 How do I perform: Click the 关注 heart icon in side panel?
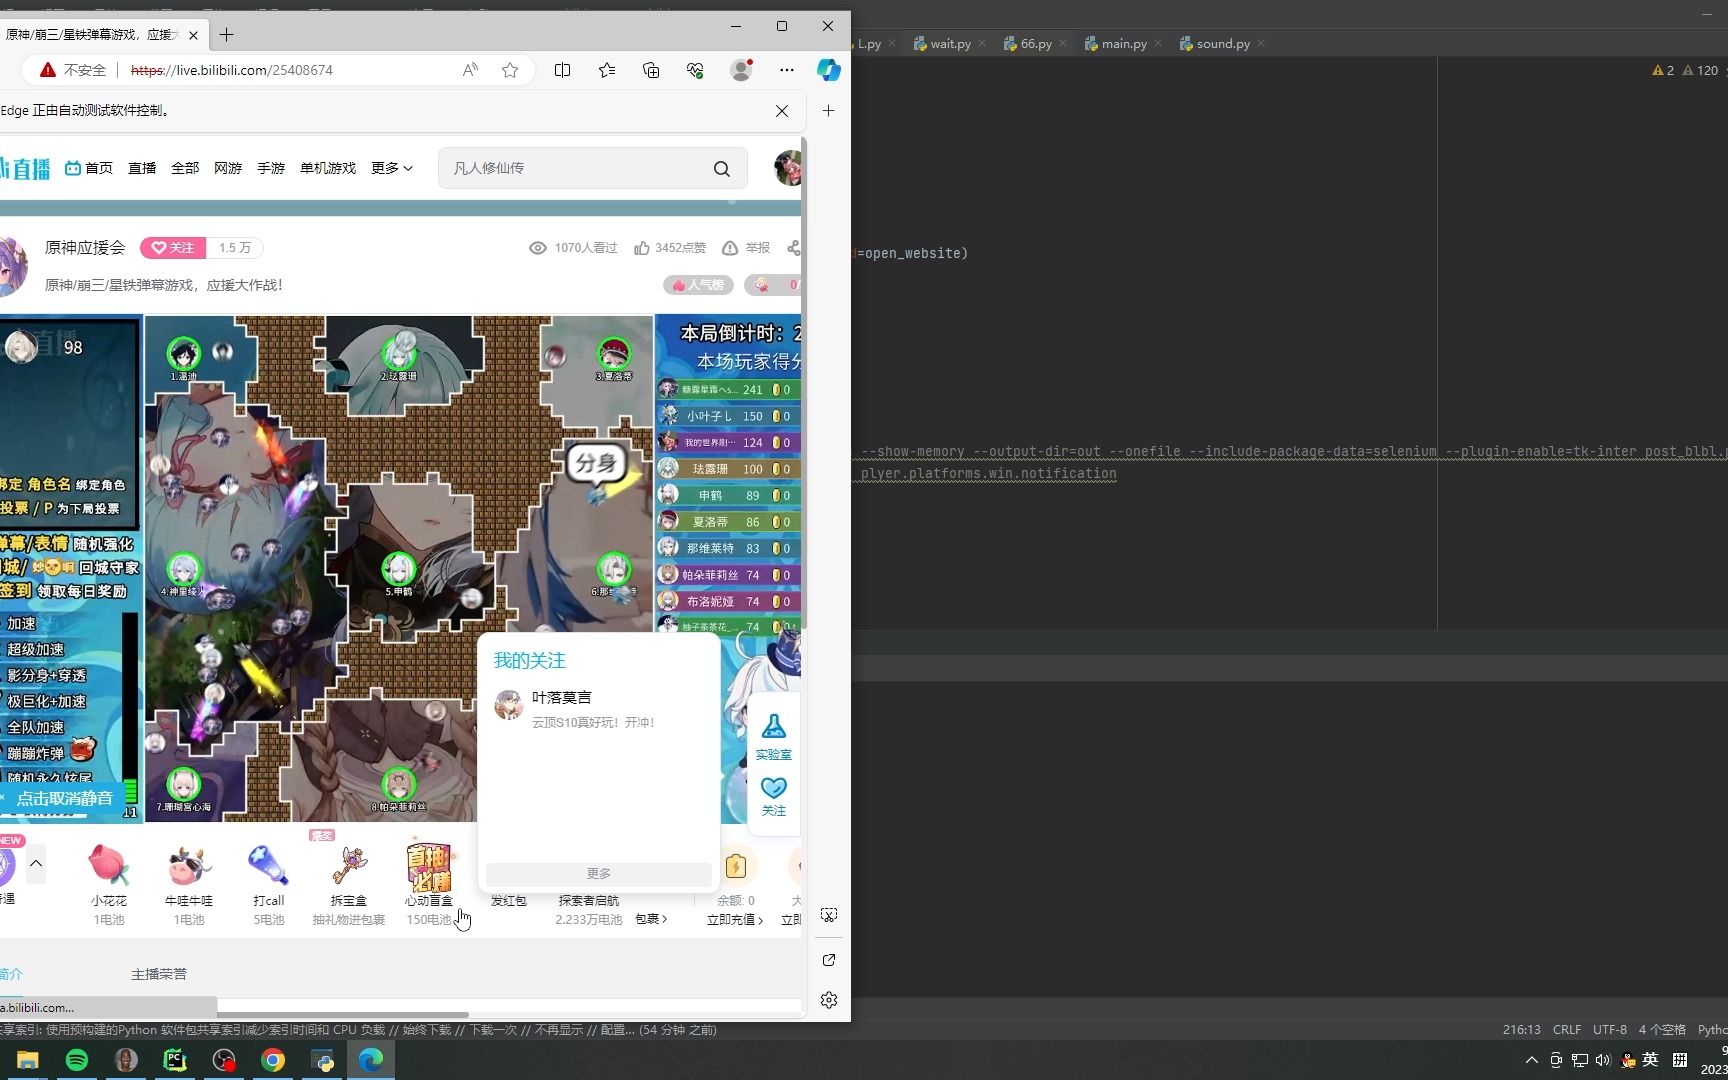(774, 788)
